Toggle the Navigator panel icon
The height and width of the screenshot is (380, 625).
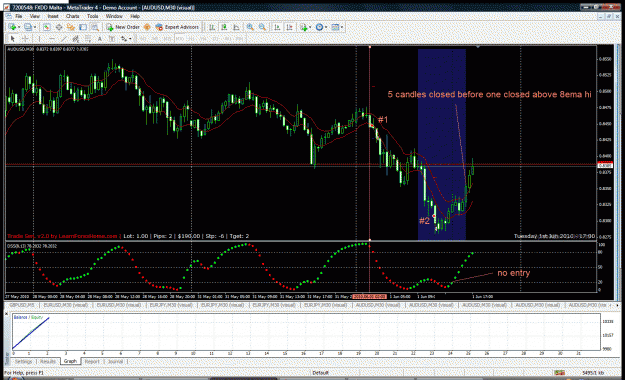point(71,27)
